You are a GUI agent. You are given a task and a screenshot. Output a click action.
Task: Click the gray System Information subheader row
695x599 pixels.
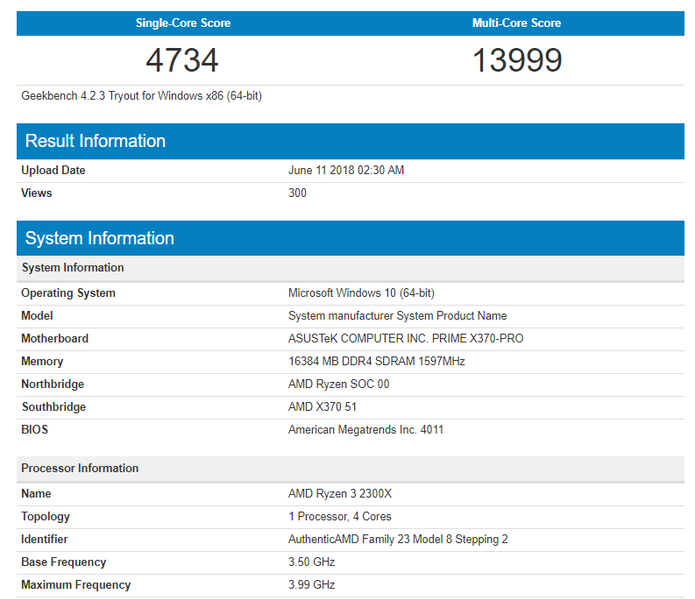point(350,268)
